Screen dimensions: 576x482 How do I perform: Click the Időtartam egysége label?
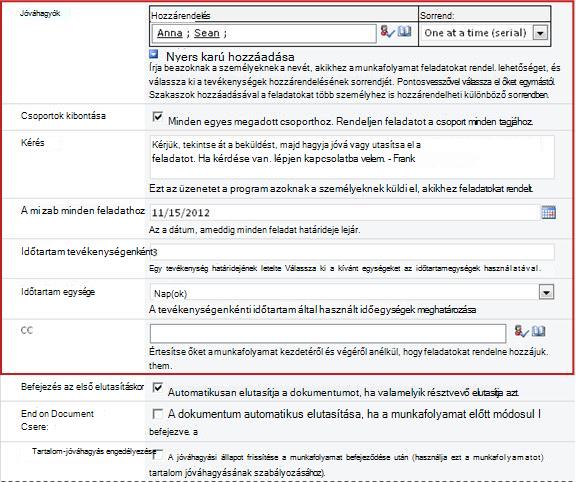(58, 292)
